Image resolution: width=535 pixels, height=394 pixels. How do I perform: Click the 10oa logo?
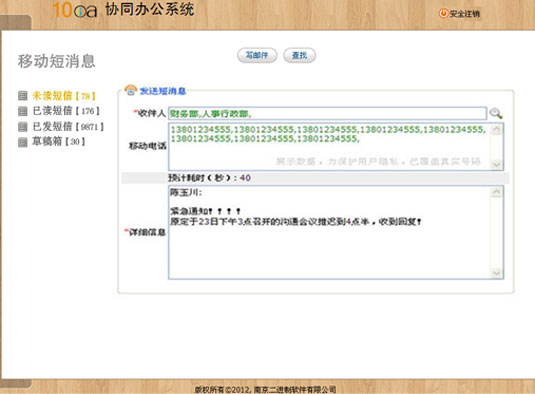75,10
